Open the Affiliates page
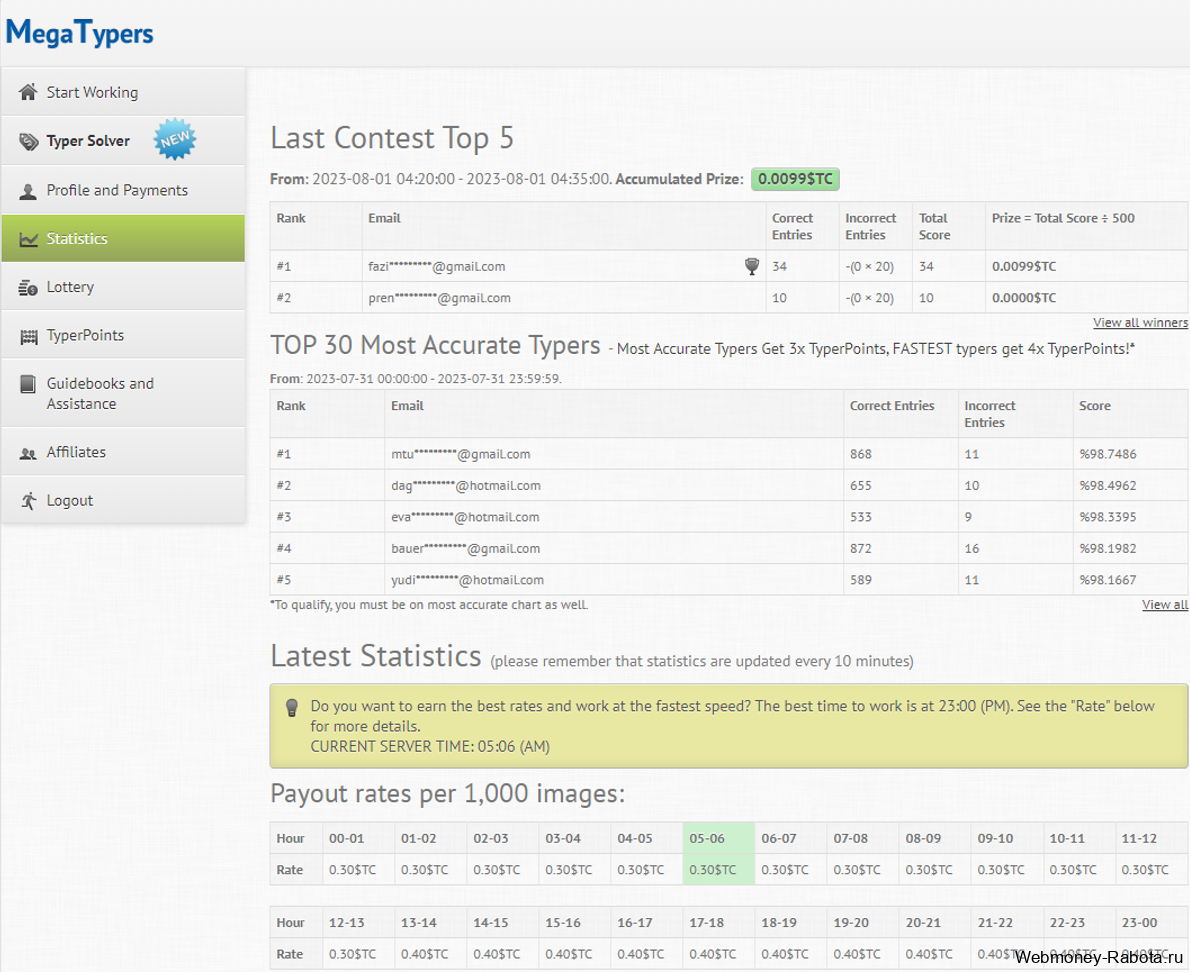Image resolution: width=1190 pixels, height=973 pixels. tap(123, 452)
